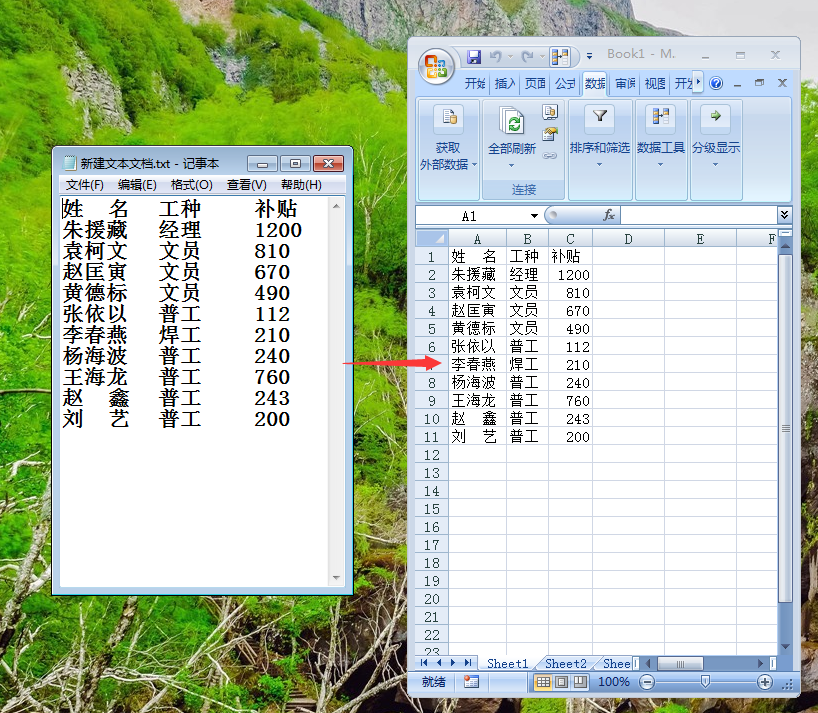Click the zoom out minus button
The height and width of the screenshot is (713, 818).
[x=647, y=682]
